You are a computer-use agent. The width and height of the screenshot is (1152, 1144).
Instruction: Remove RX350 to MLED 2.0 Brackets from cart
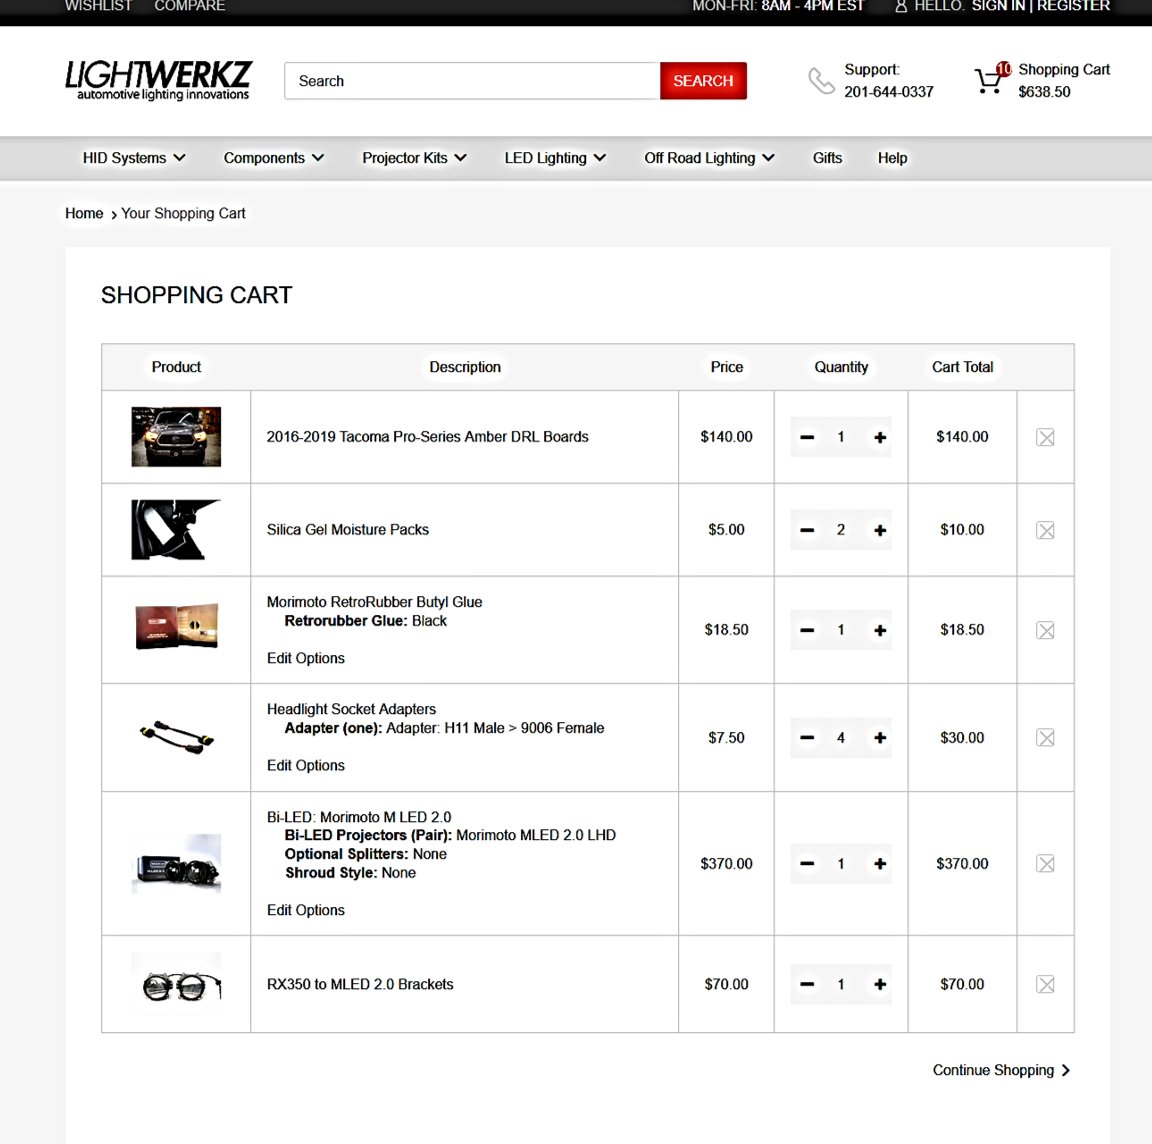click(1045, 984)
